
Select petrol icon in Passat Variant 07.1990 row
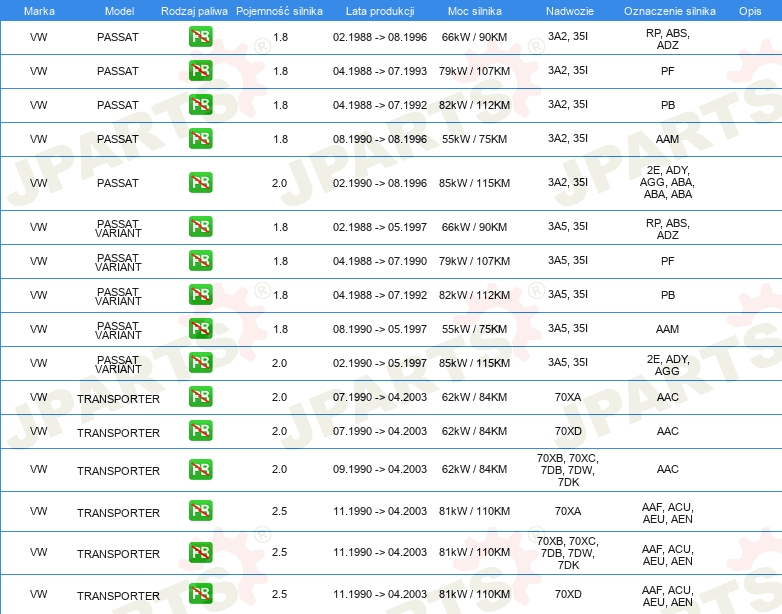(200, 260)
